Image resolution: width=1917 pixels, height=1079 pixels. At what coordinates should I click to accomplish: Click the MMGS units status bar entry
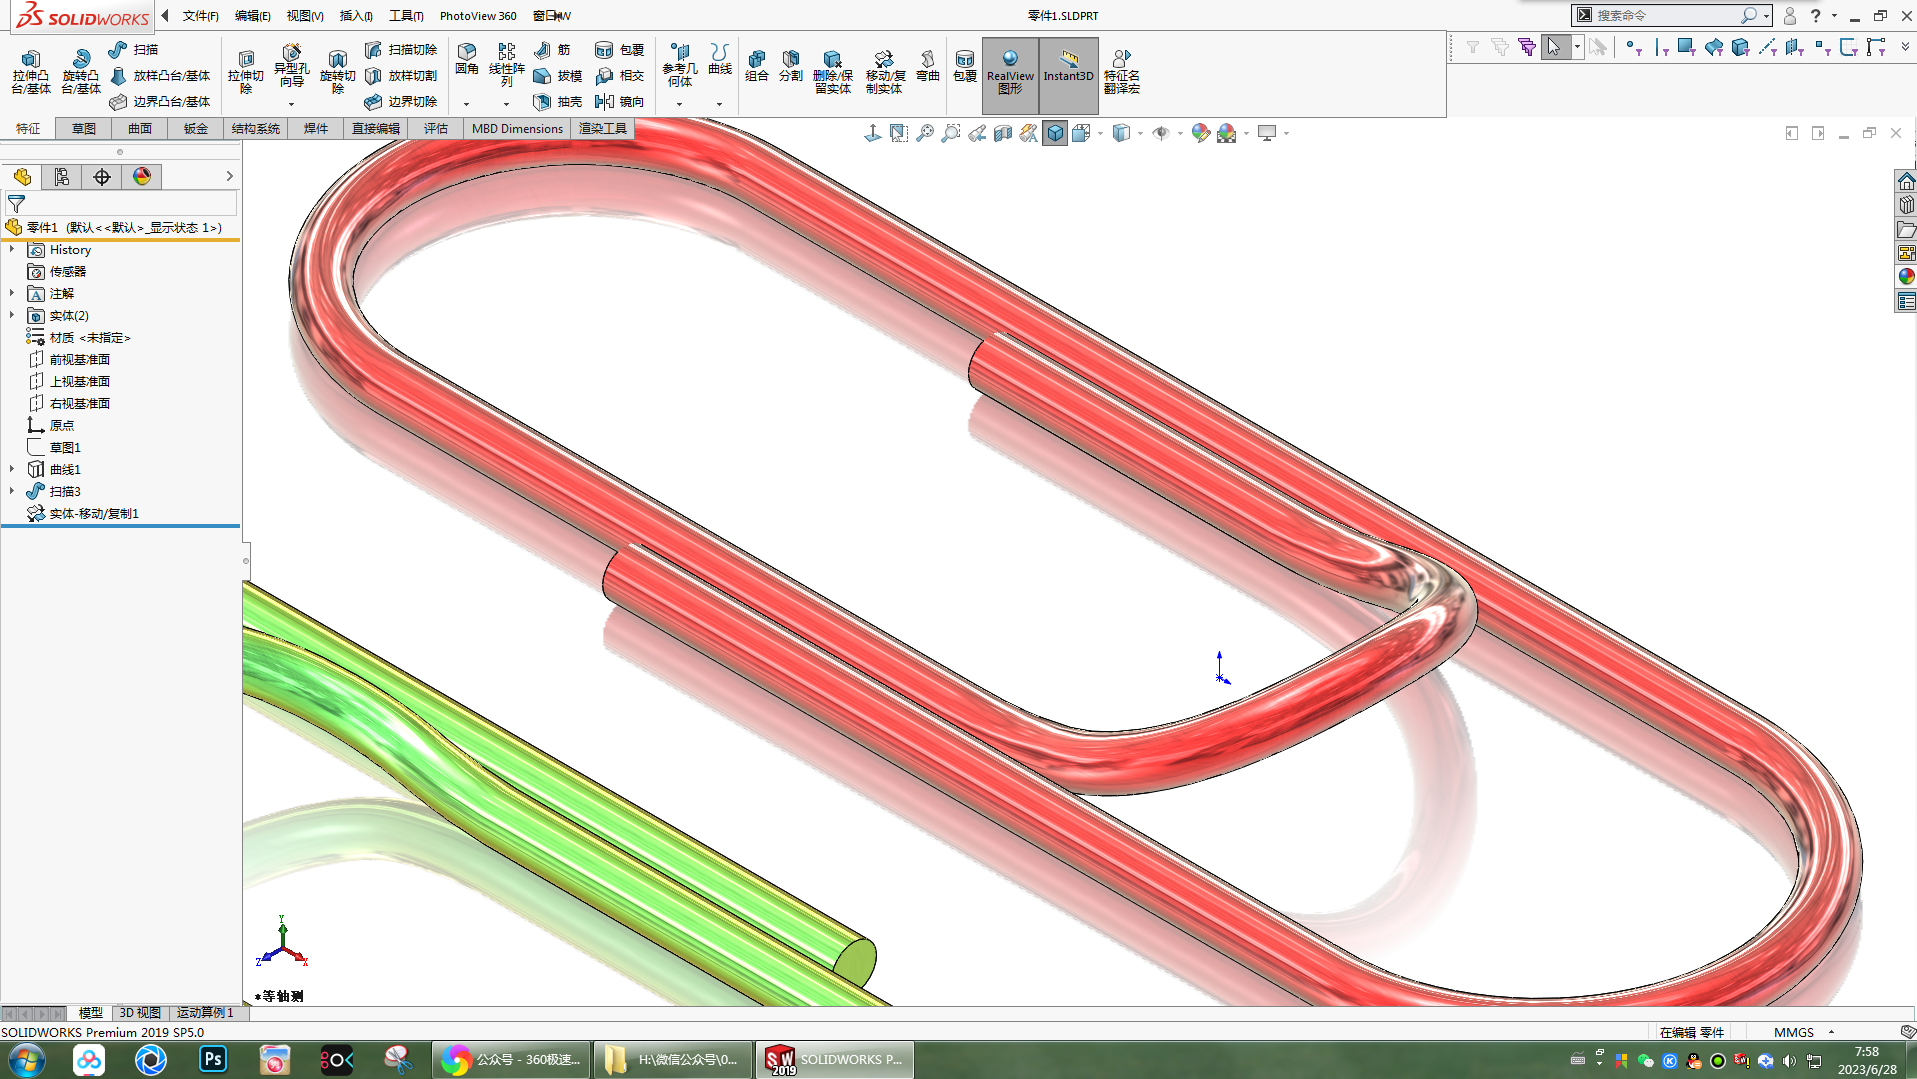[1793, 1032]
